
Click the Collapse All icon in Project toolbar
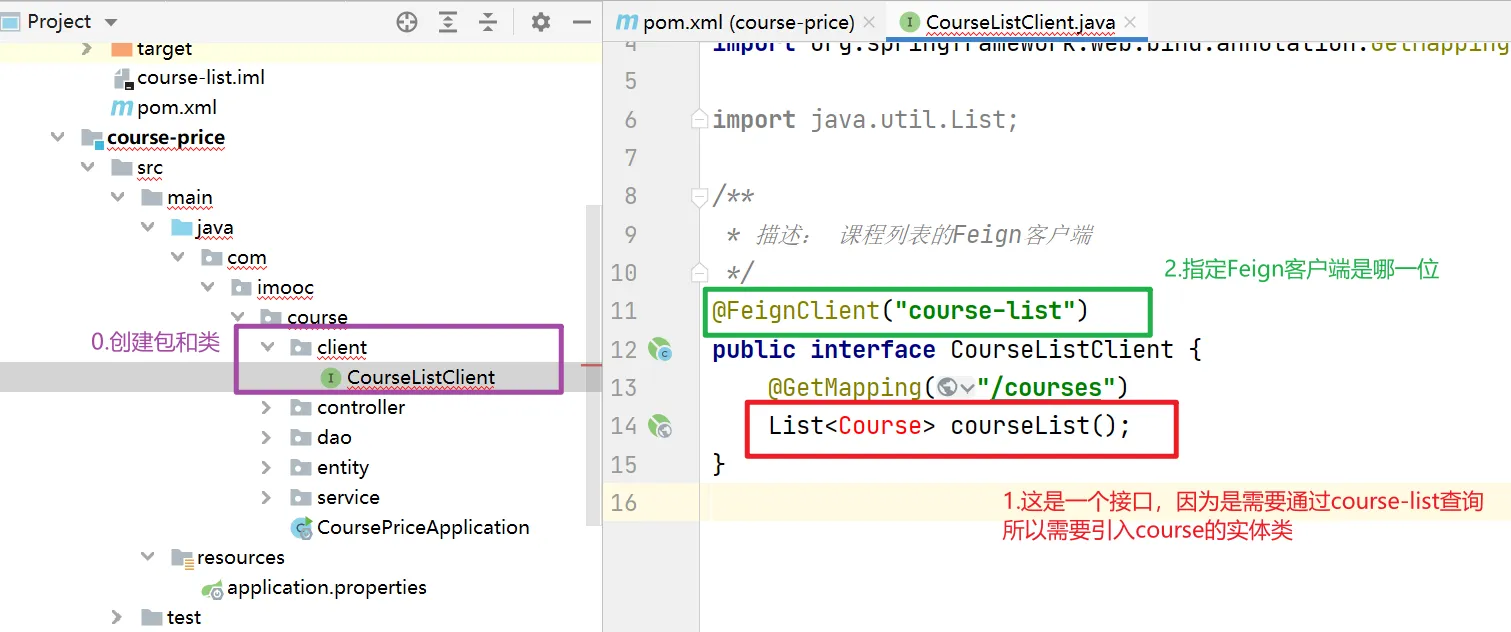click(x=488, y=22)
